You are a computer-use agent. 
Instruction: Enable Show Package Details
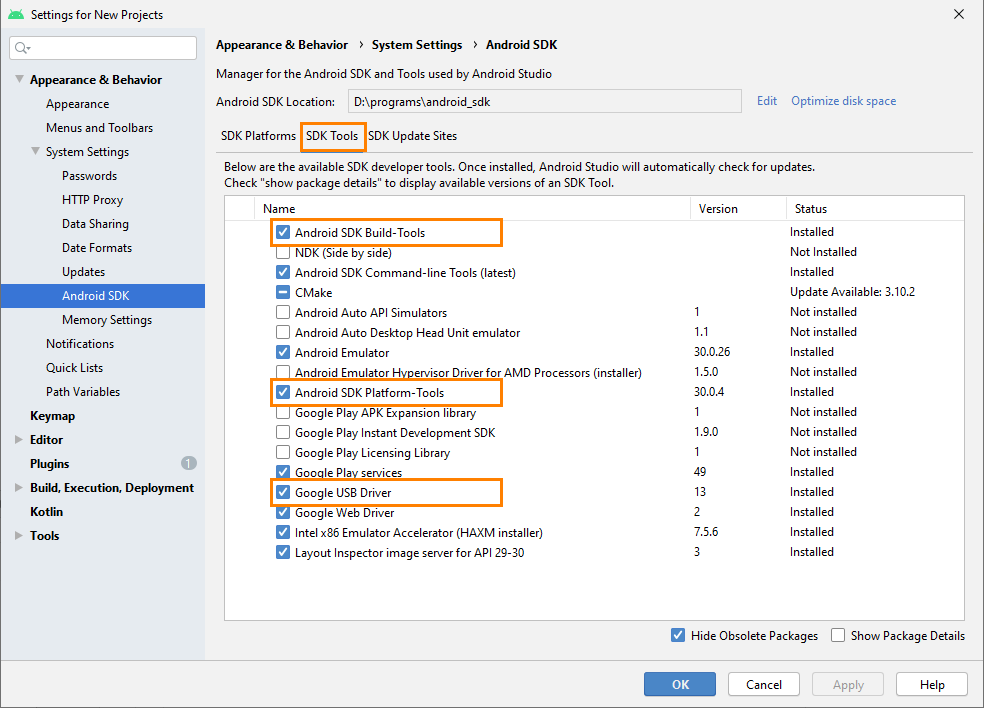pyautogui.click(x=837, y=635)
